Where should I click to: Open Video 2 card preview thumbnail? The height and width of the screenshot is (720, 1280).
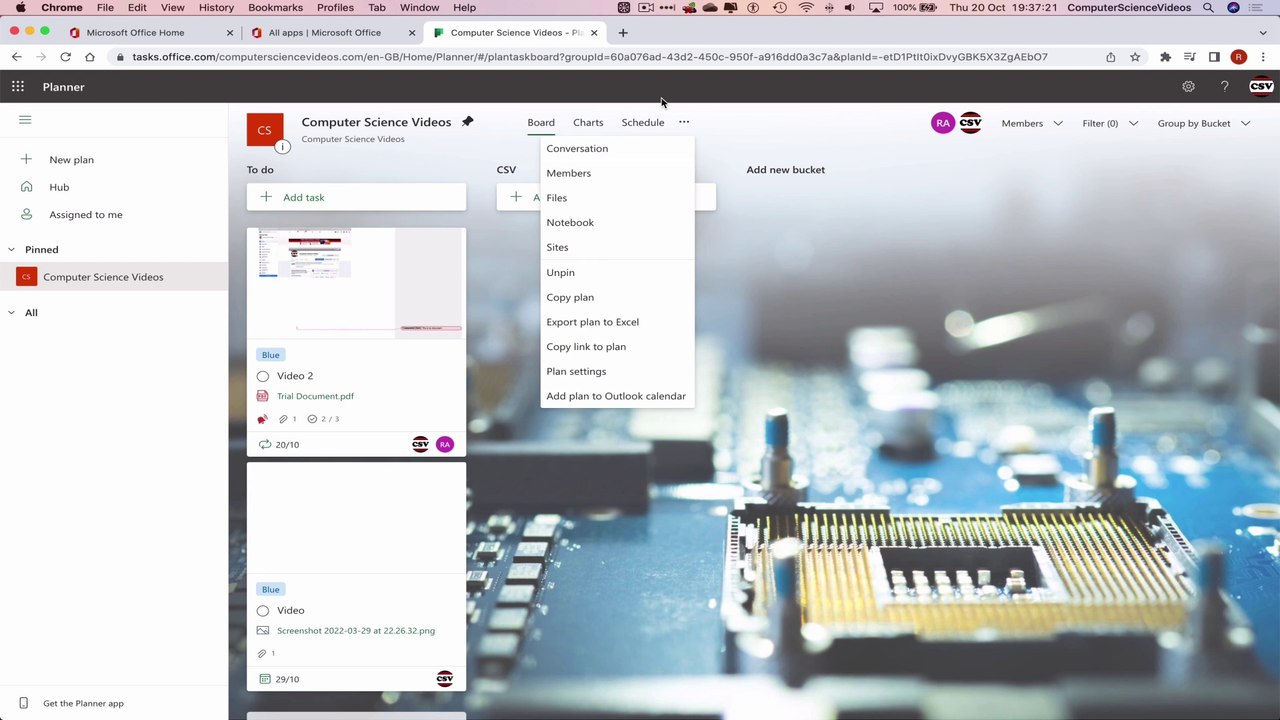pos(356,283)
